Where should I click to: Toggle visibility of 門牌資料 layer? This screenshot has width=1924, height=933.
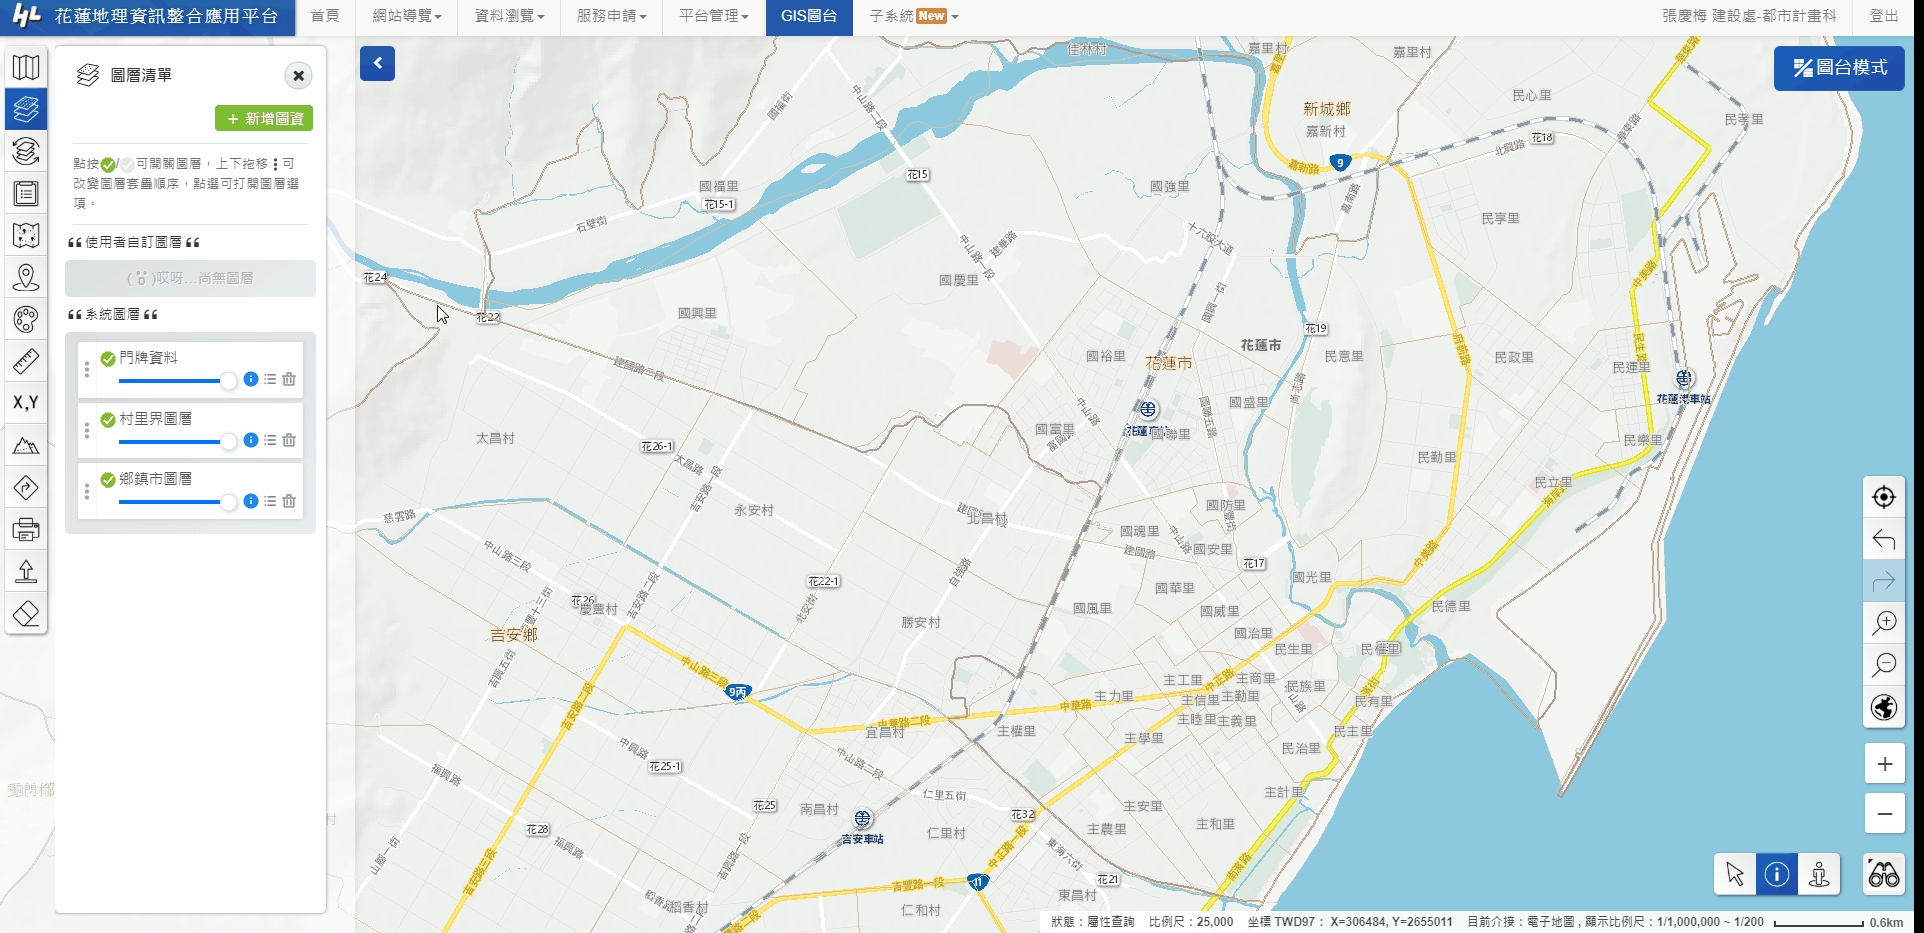108,359
